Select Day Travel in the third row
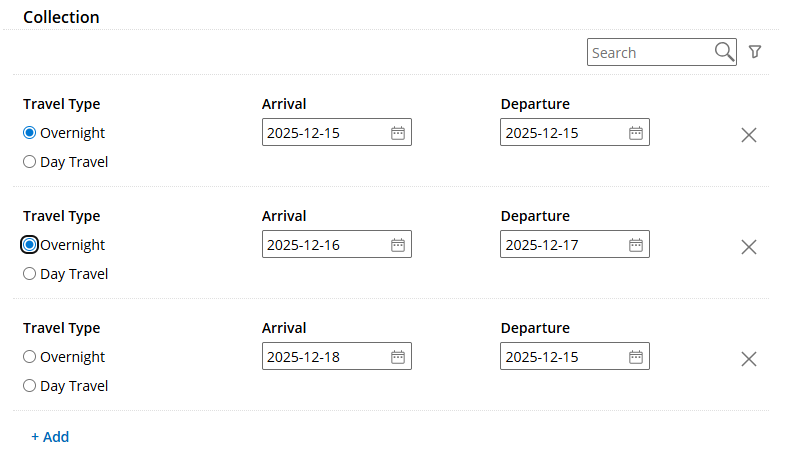The image size is (789, 476). coord(30,386)
